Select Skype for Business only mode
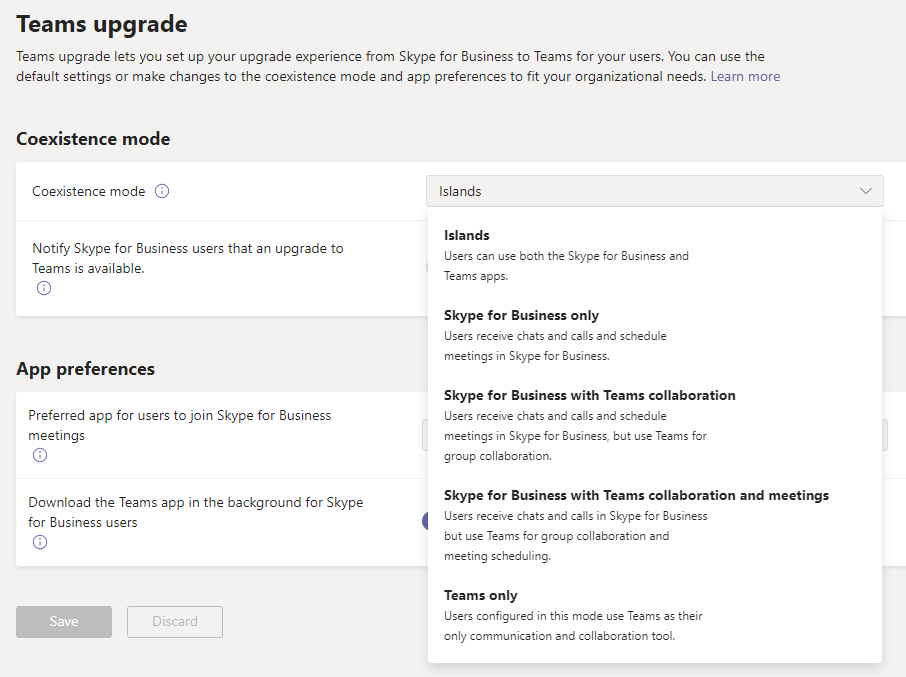 (655, 335)
